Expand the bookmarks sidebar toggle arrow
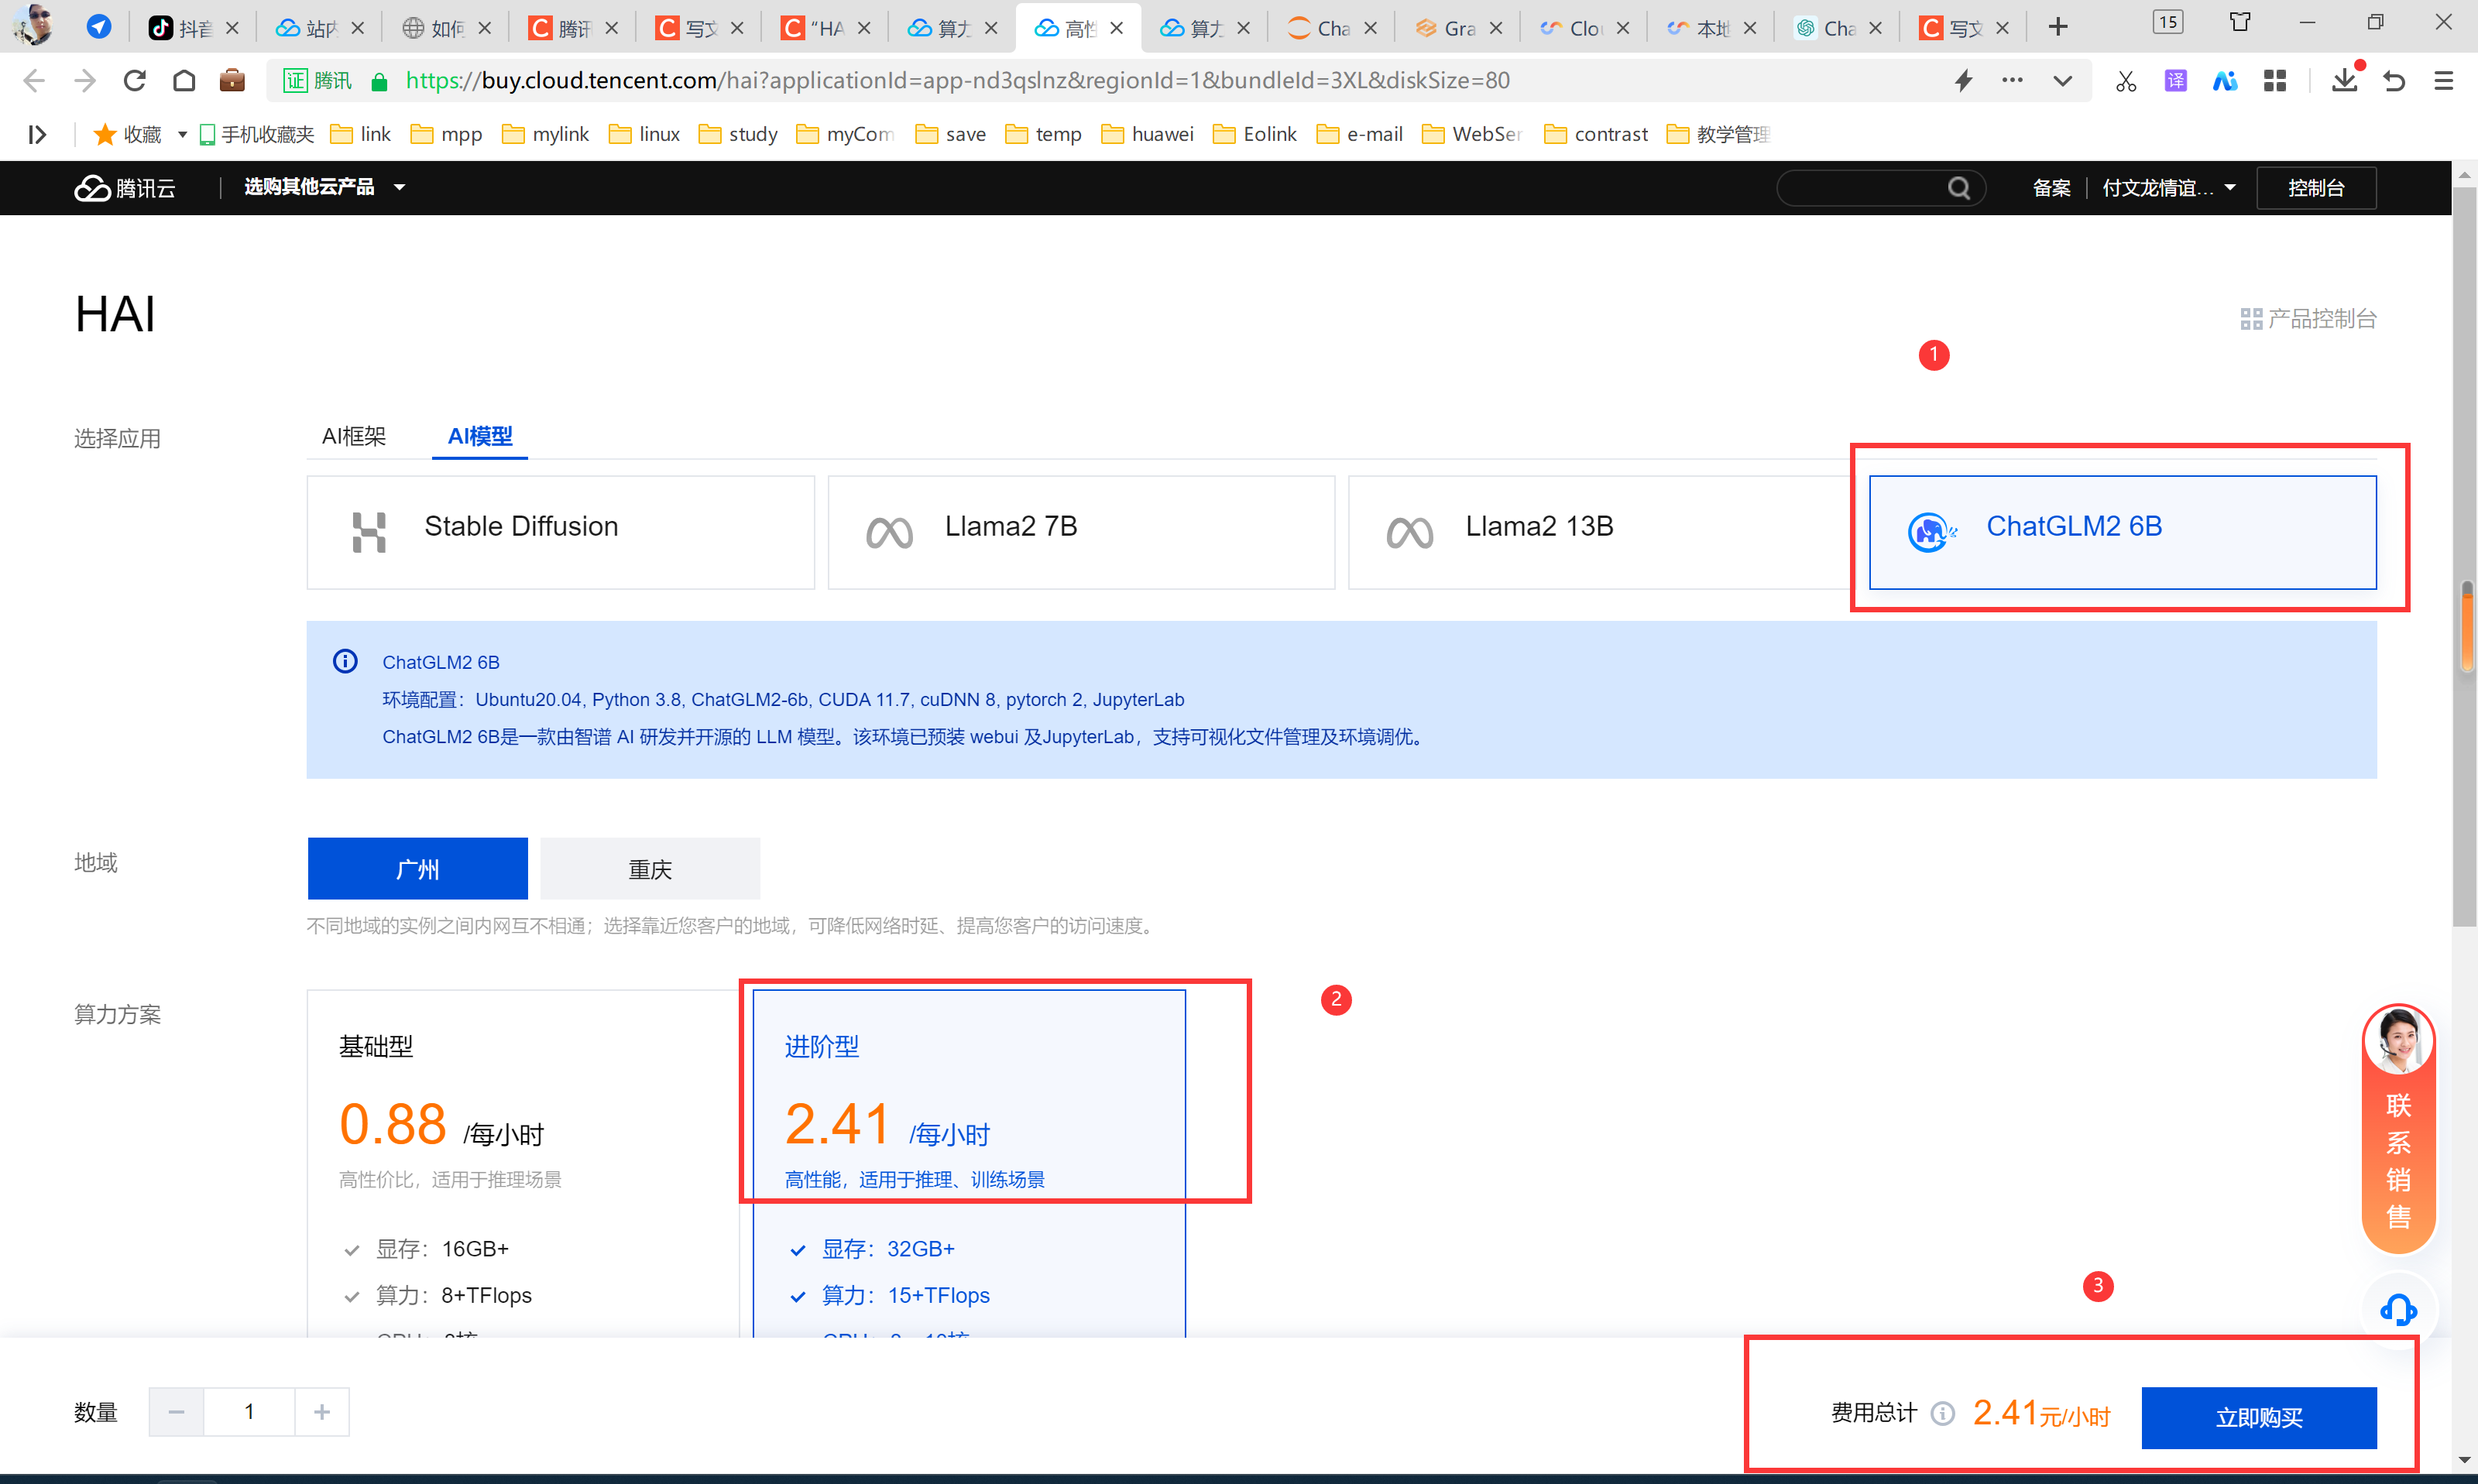Image resolution: width=2478 pixels, height=1484 pixels. (37, 135)
